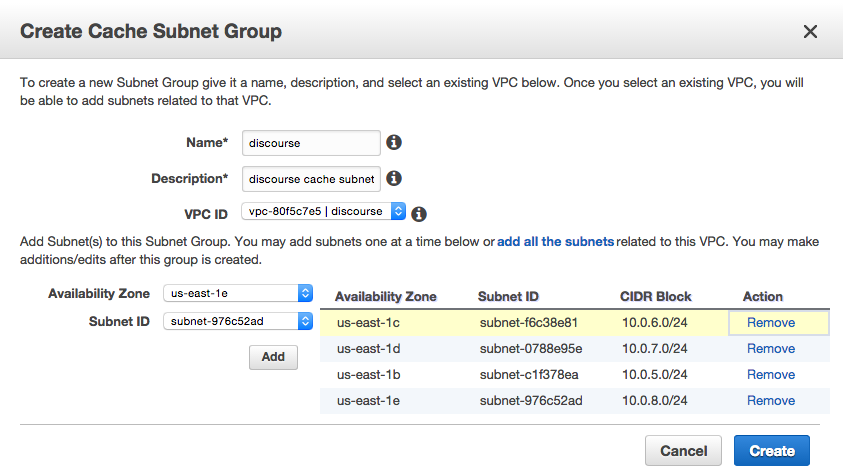843x476 pixels.
Task: Follow the 'add all the subnets' link
Action: tap(555, 241)
